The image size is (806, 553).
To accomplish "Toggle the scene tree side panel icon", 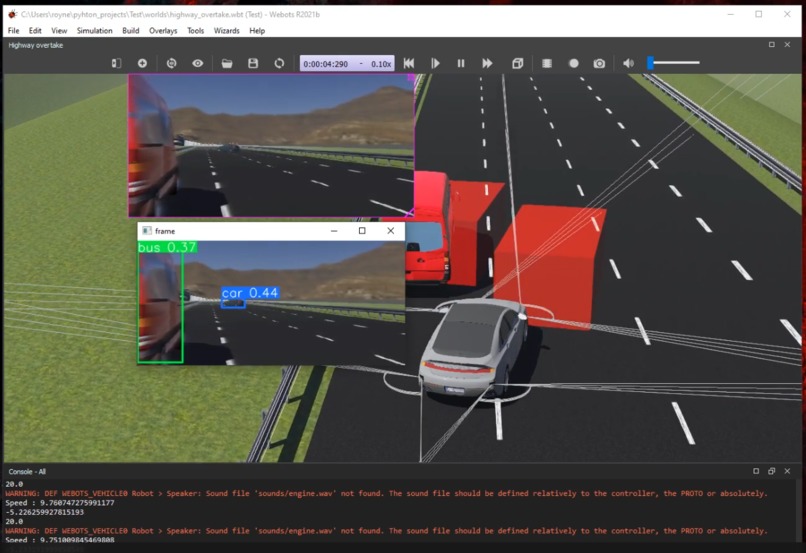I will tap(116, 63).
